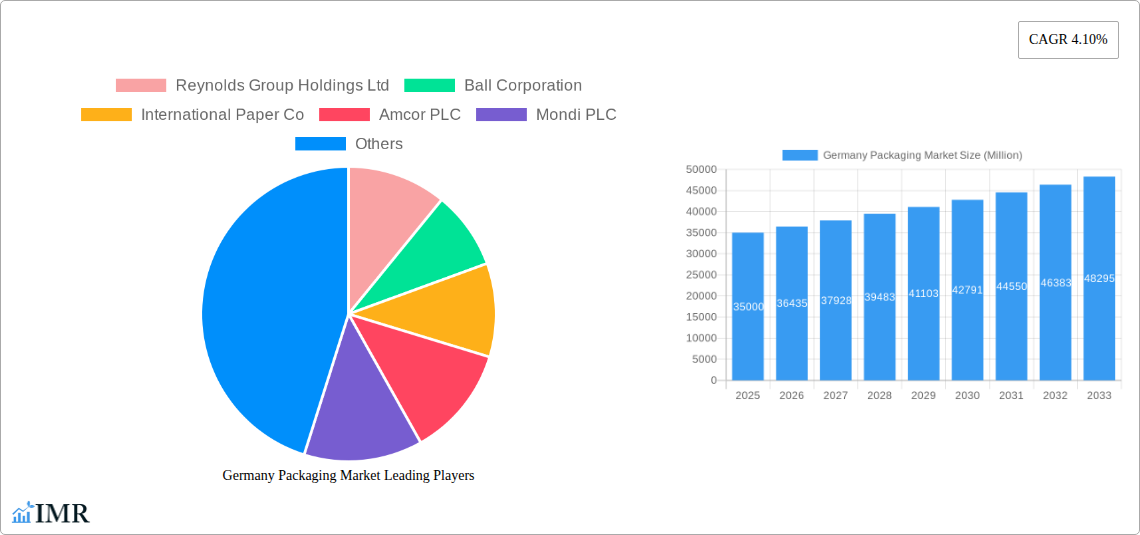This screenshot has height=535, width=1140.
Task: Toggle Ball Corporation legend entry
Action: tap(493, 86)
